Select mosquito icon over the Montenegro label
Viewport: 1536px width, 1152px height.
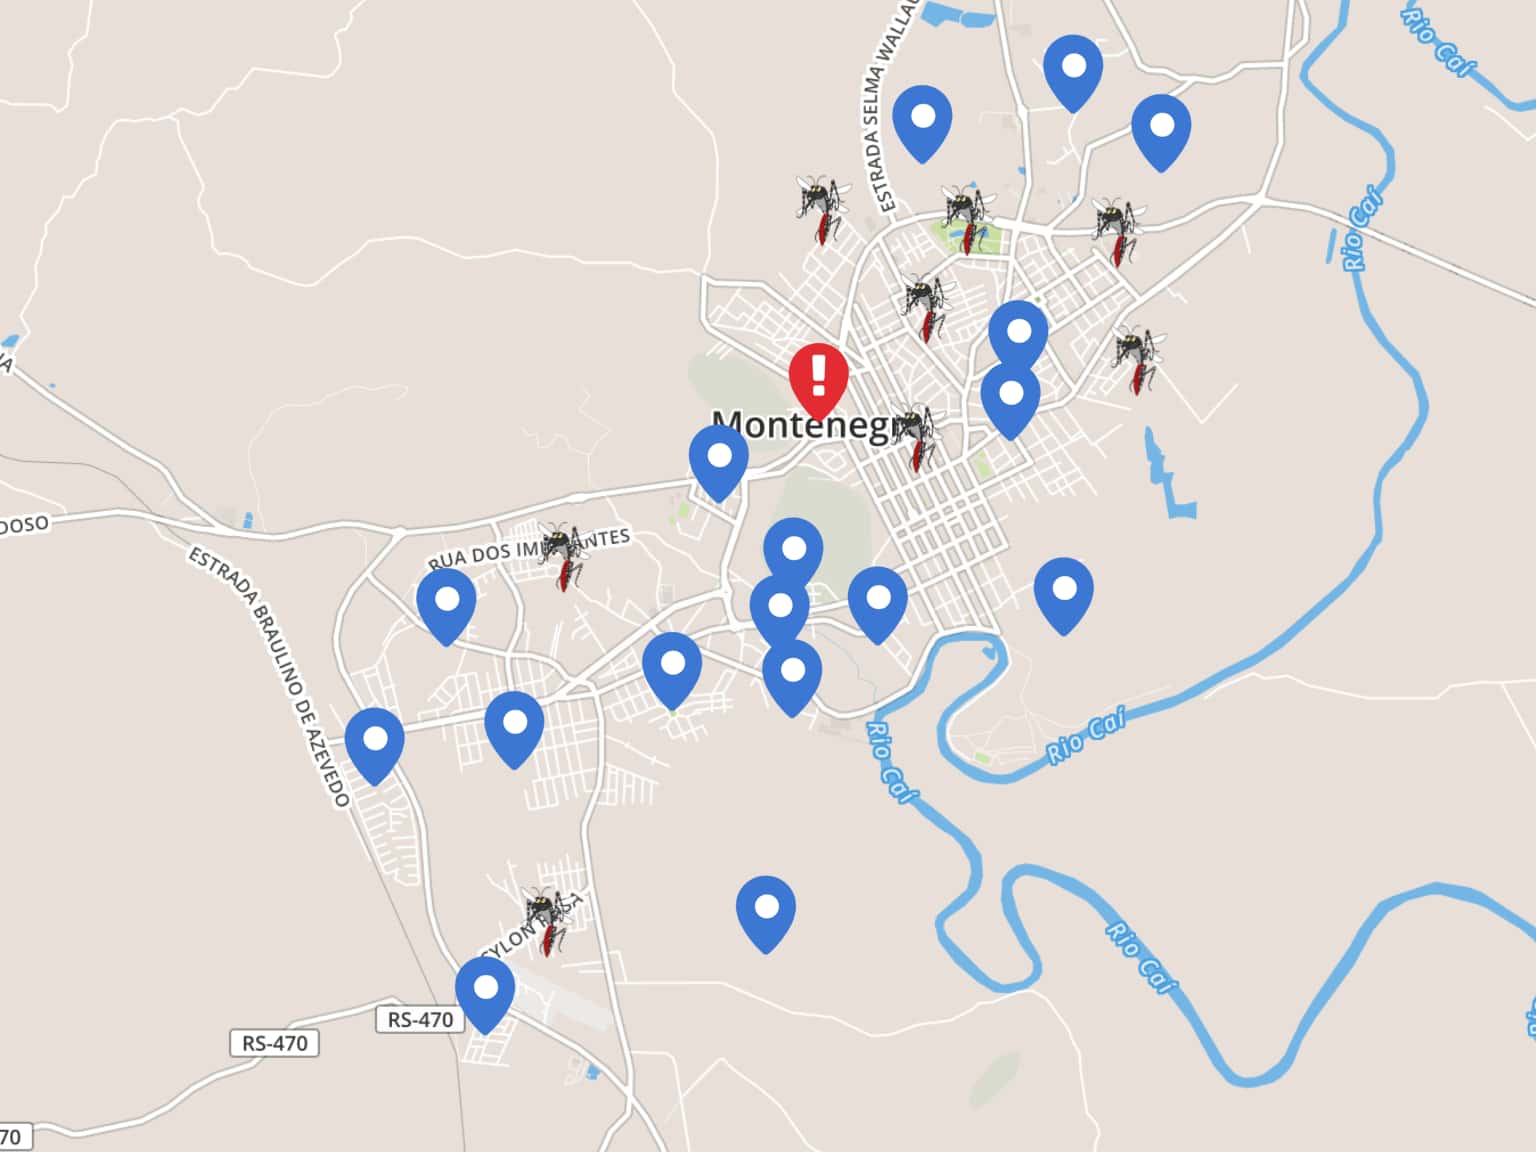point(916,437)
